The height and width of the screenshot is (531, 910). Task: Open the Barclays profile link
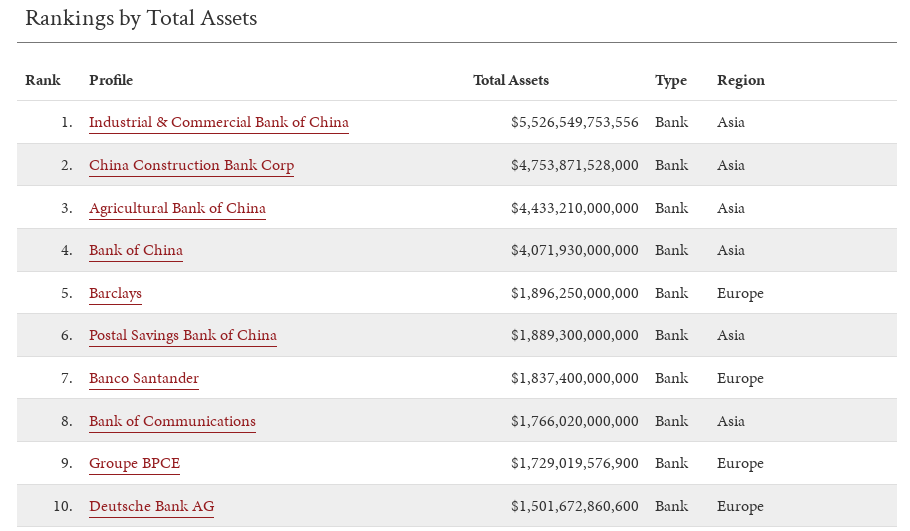tap(115, 293)
